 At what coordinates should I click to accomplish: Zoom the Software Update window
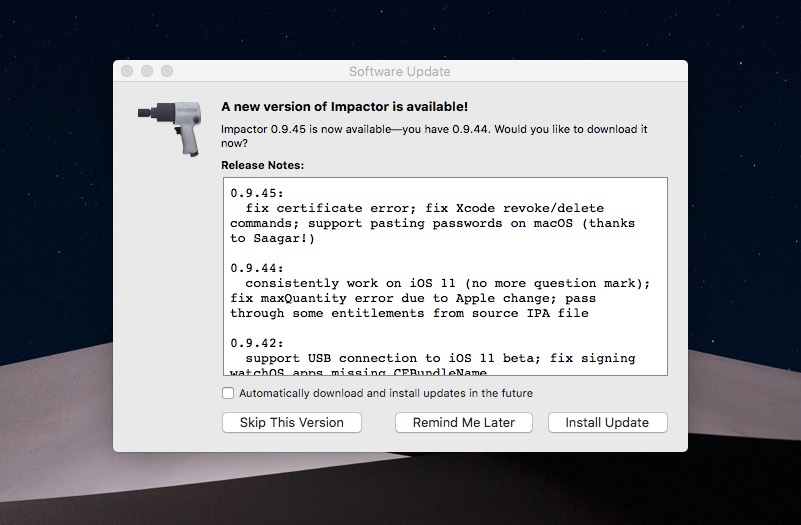pos(167,71)
